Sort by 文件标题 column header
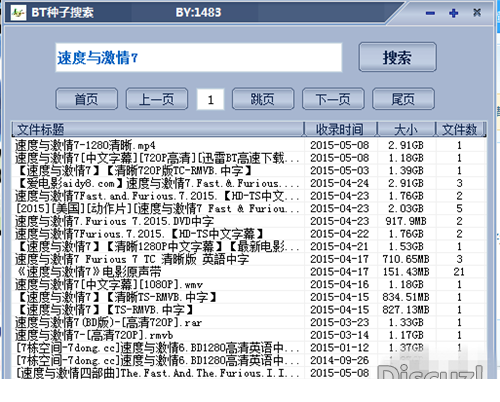Screen dimensions: 500x402 point(158,129)
